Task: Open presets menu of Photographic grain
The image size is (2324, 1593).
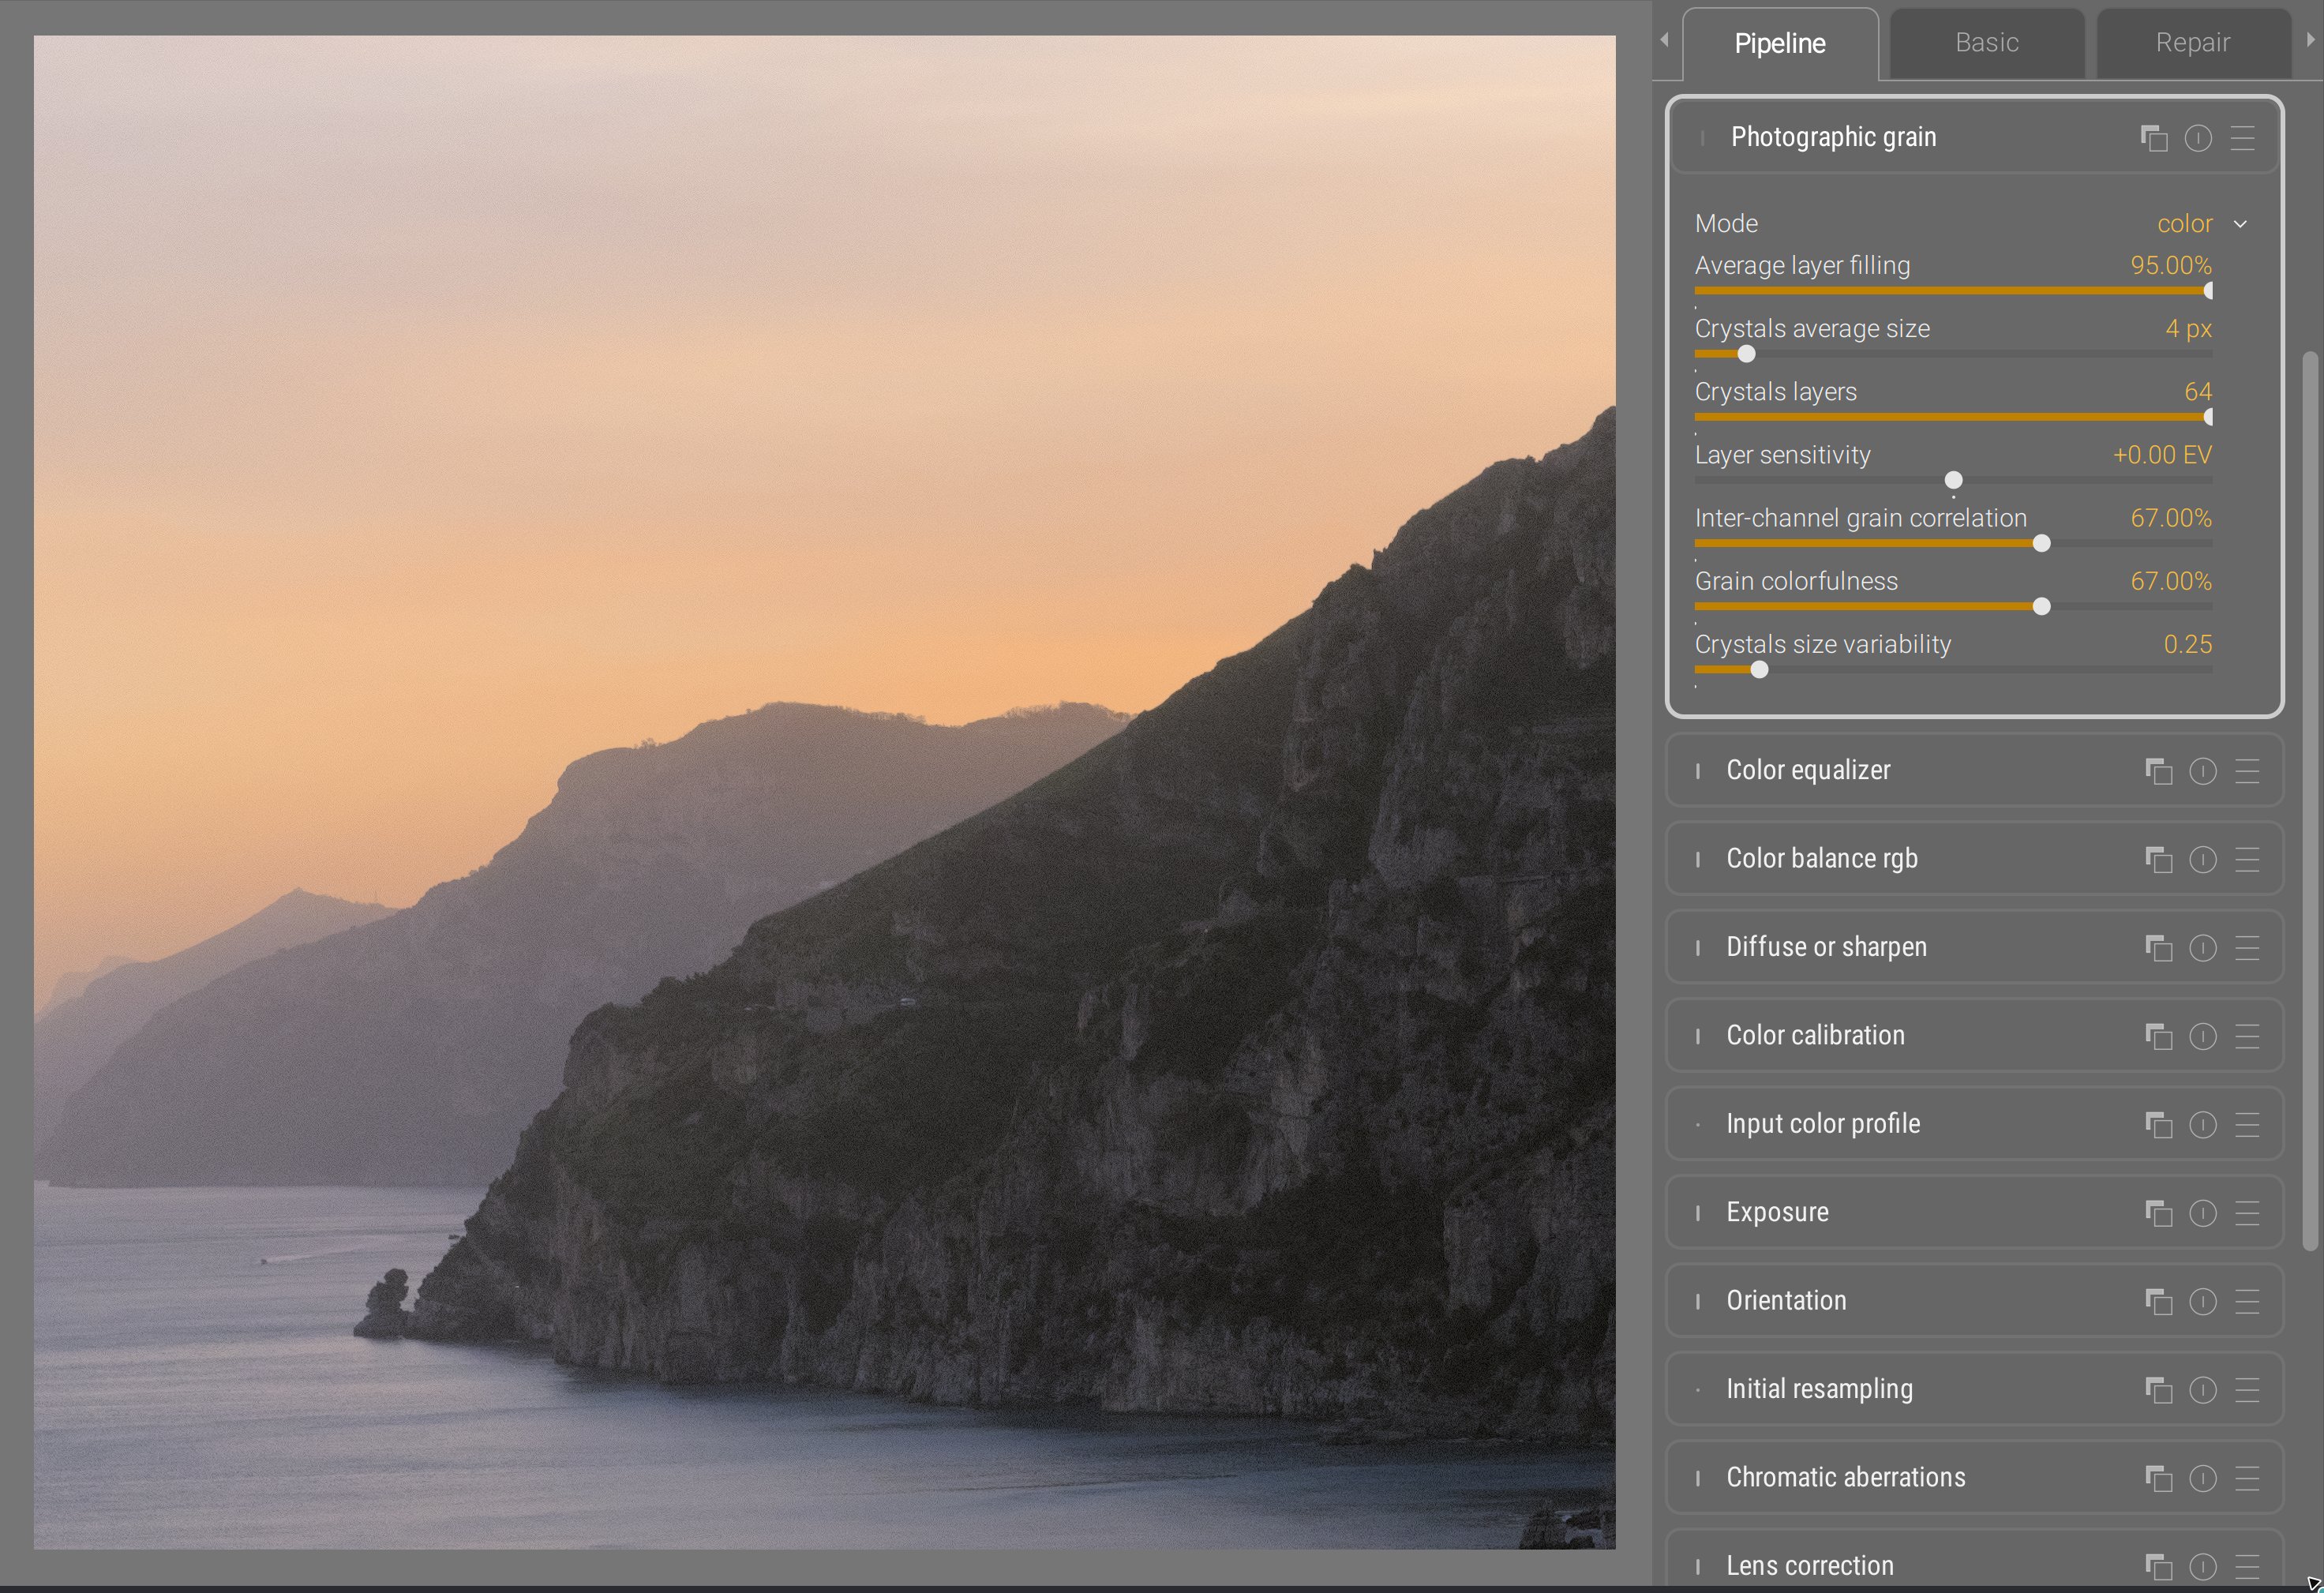Action: coord(2242,138)
